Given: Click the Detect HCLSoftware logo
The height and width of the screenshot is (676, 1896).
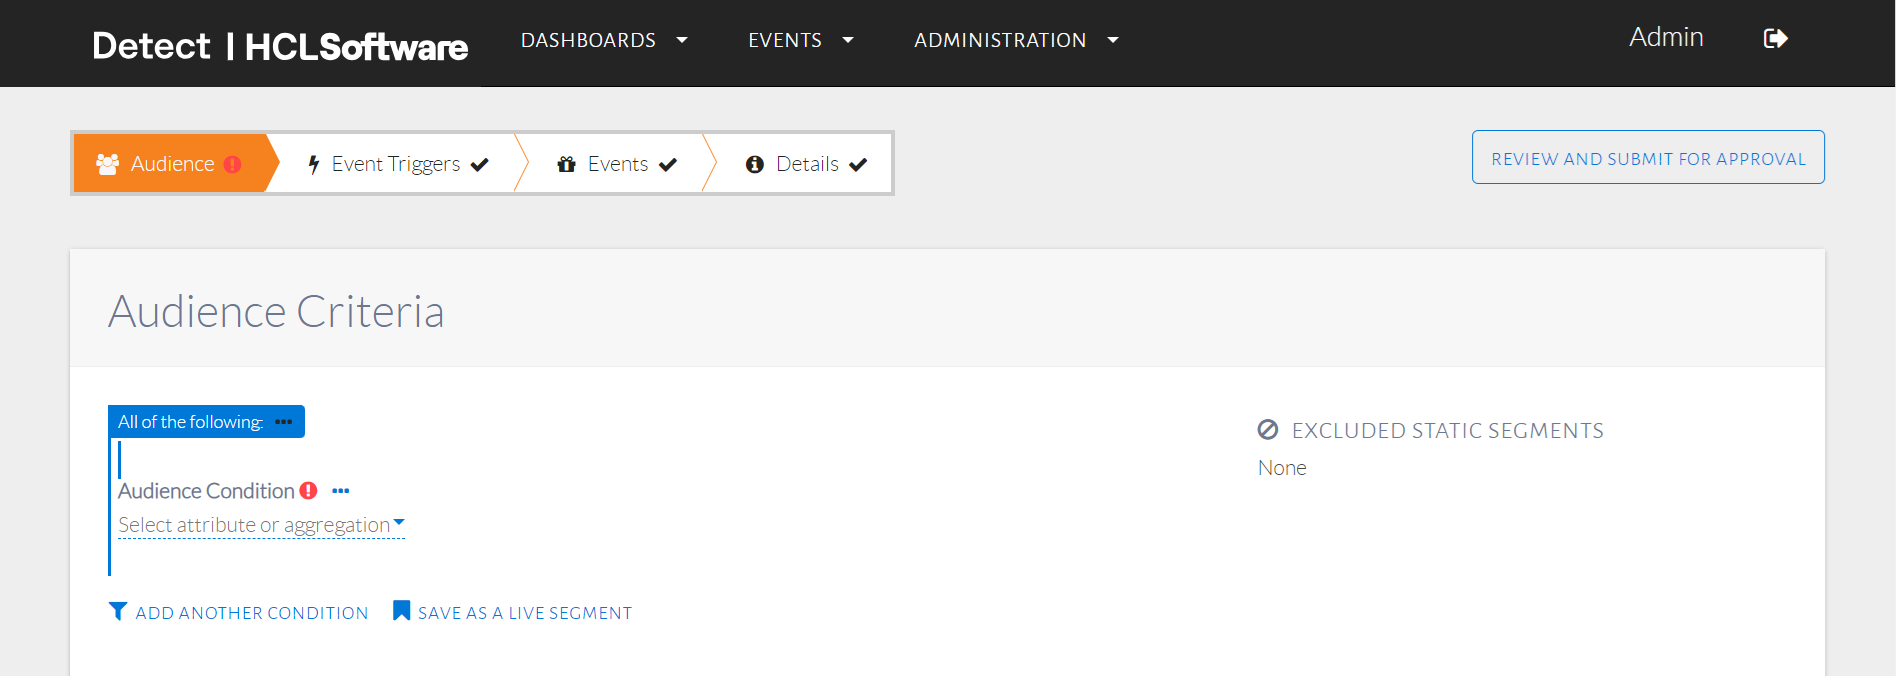Looking at the screenshot, I should pos(280,46).
